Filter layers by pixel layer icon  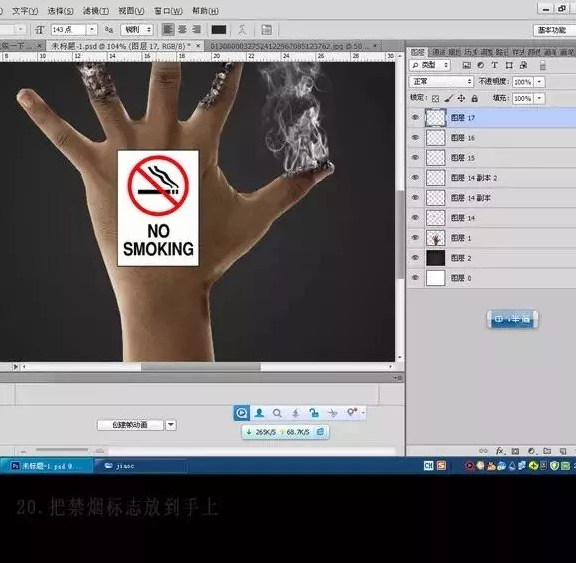467,65
